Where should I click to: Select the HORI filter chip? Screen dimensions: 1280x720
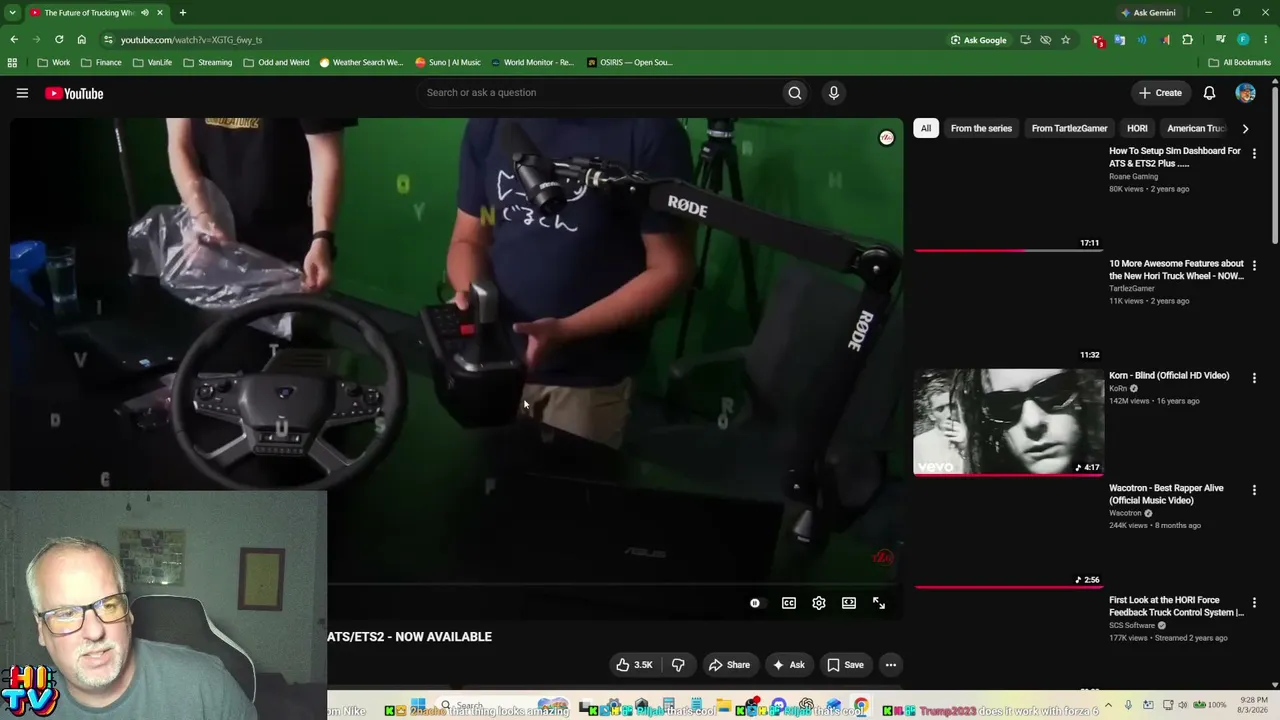coord(1137,128)
